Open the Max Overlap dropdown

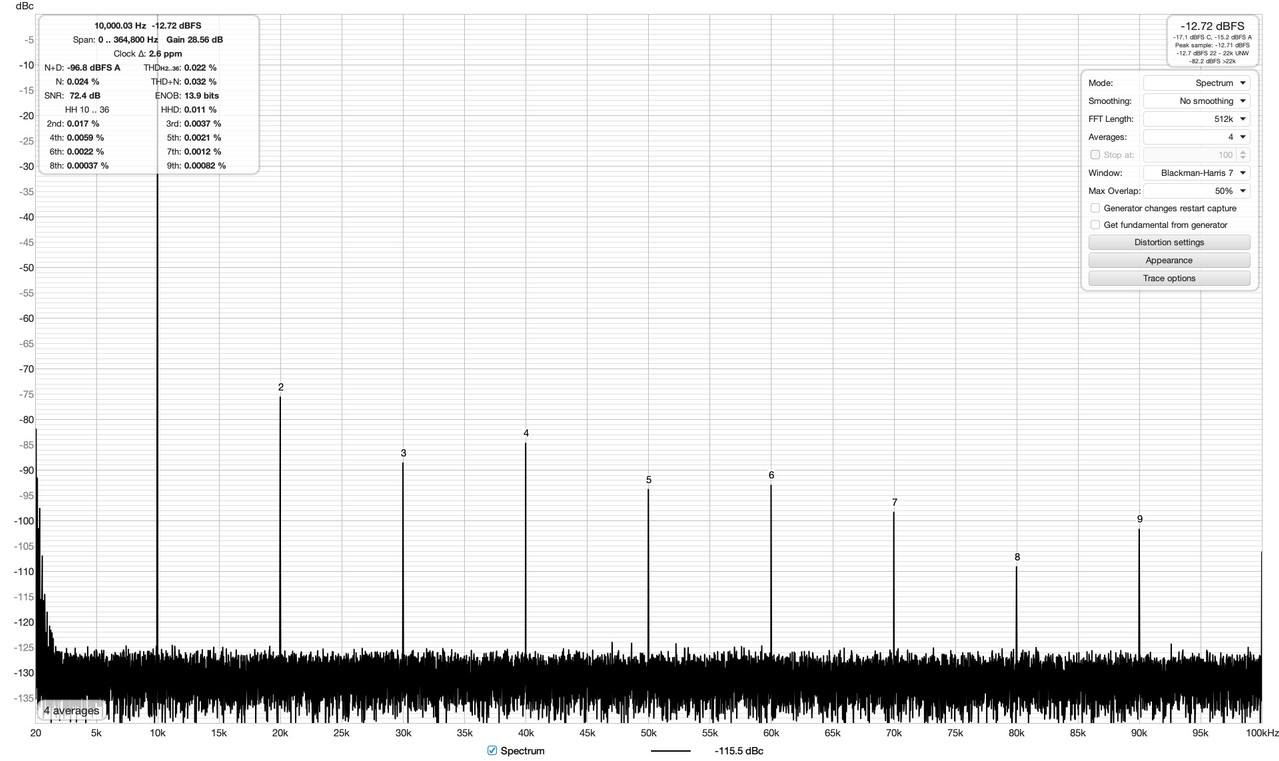coord(1197,191)
